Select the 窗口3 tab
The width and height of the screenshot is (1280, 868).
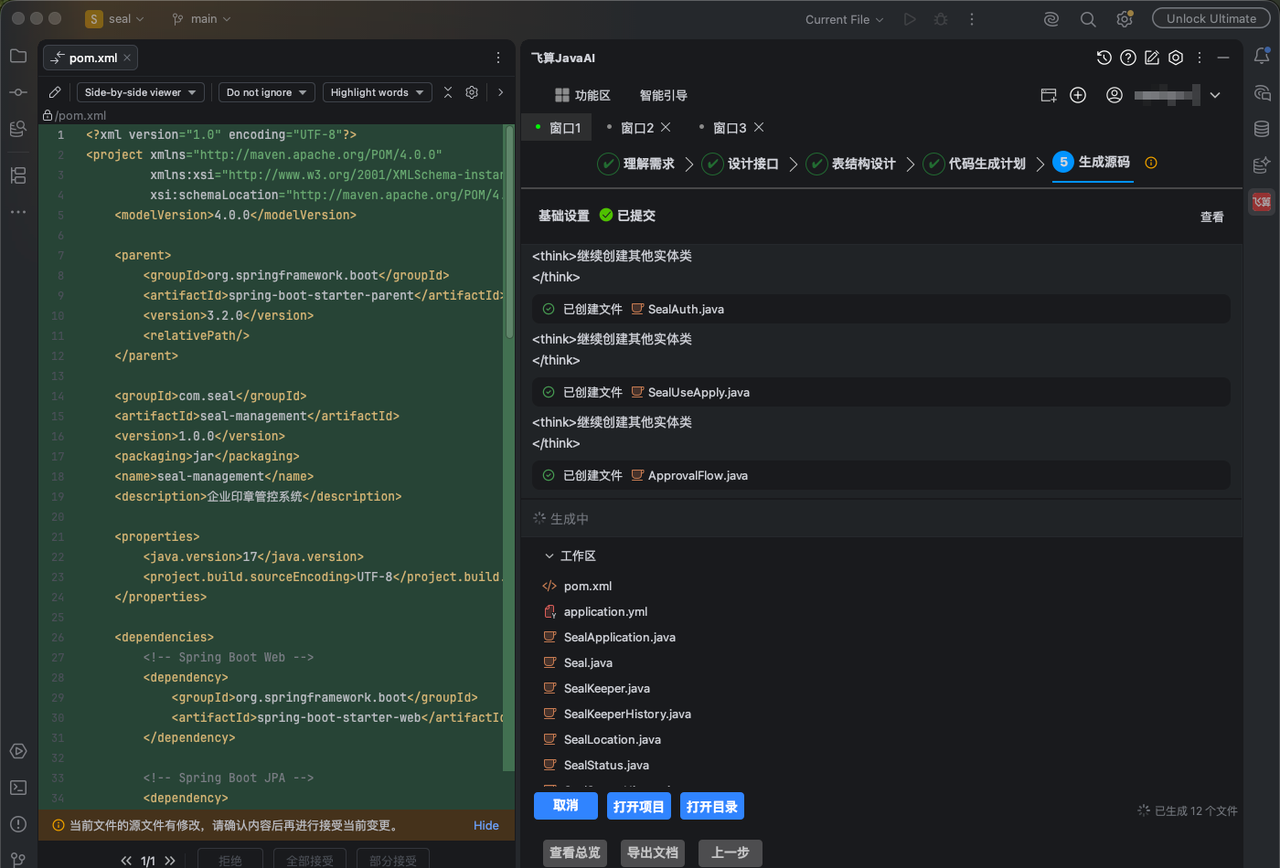click(x=729, y=128)
